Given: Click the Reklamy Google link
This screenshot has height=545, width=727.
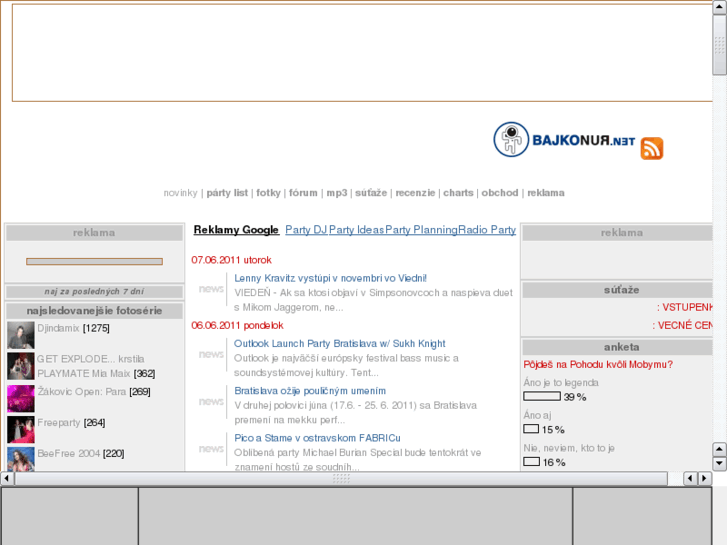Looking at the screenshot, I should point(236,230).
